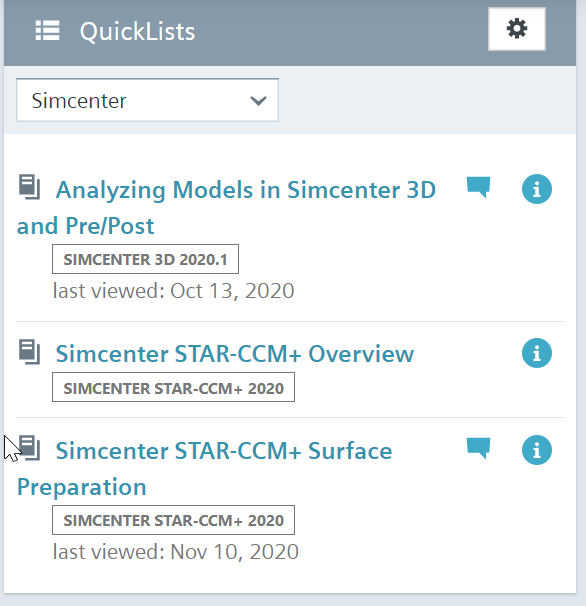Open QuickLists settings gear button
Viewport: 586px width, 606px height.
click(x=517, y=29)
